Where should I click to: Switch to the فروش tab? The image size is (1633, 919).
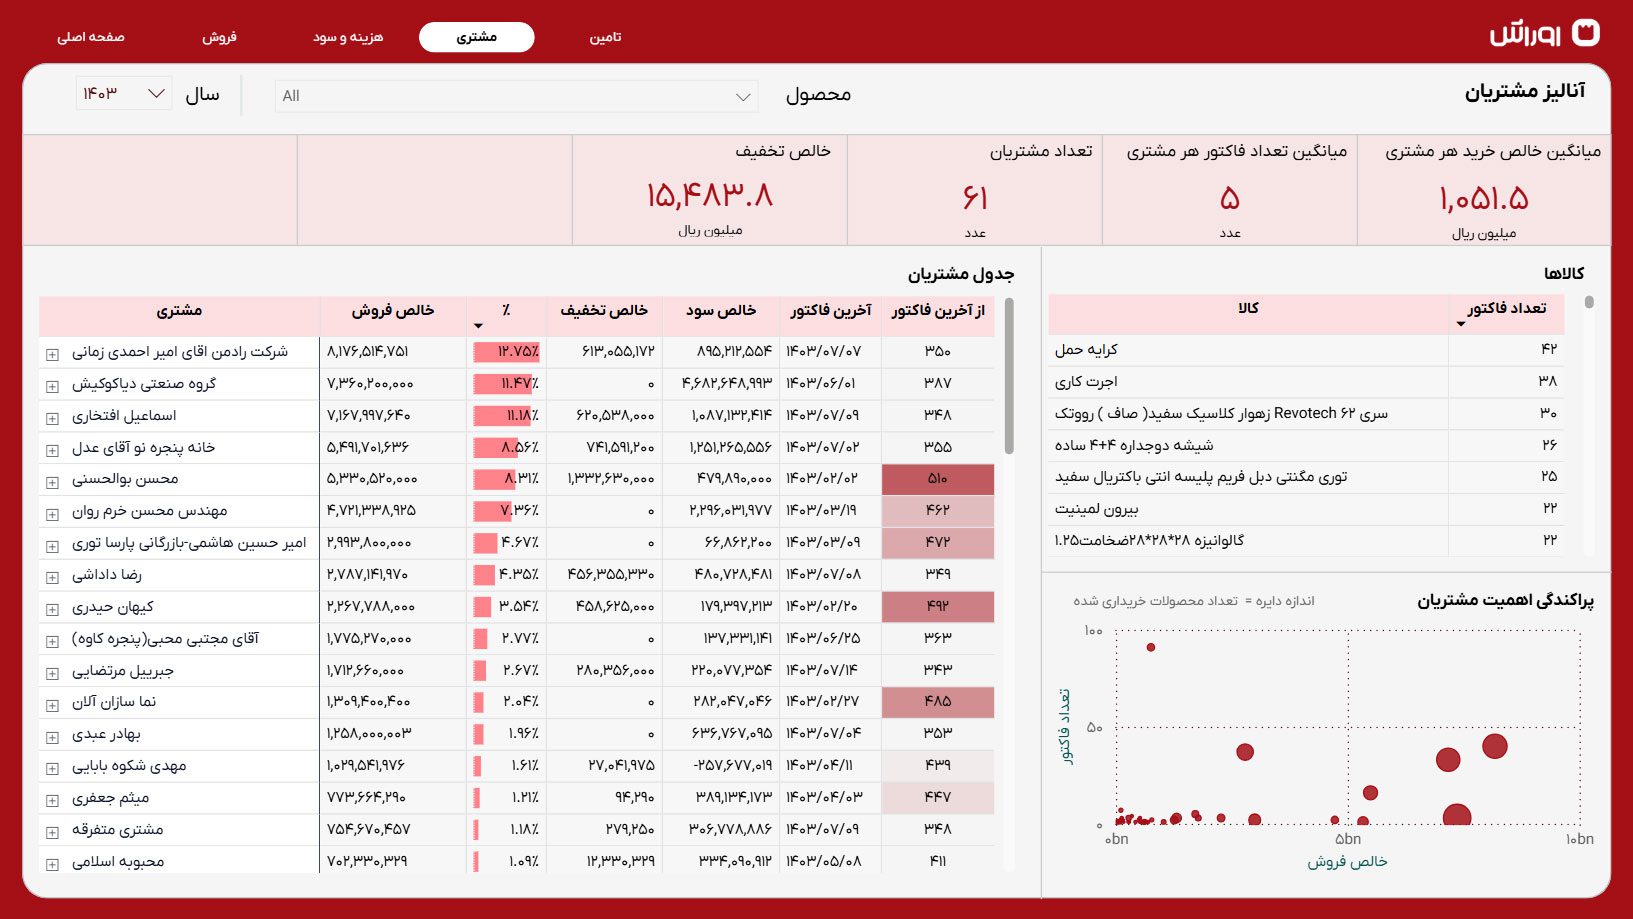click(219, 37)
